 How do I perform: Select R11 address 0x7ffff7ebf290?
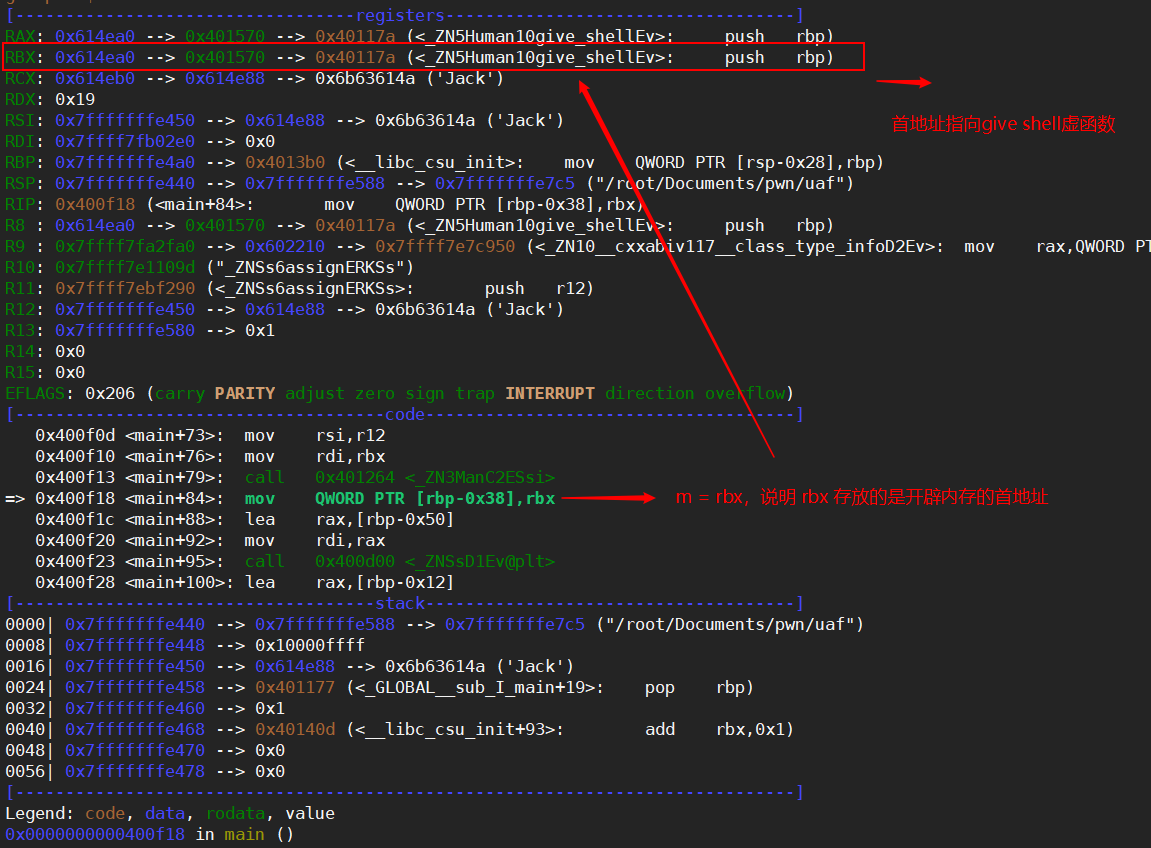(125, 289)
